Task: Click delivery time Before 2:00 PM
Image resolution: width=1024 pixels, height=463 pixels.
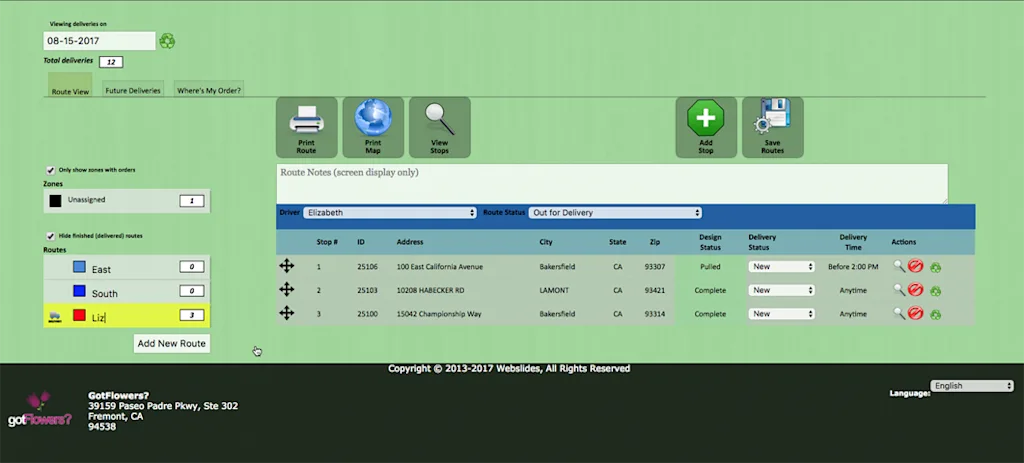Action: (853, 266)
